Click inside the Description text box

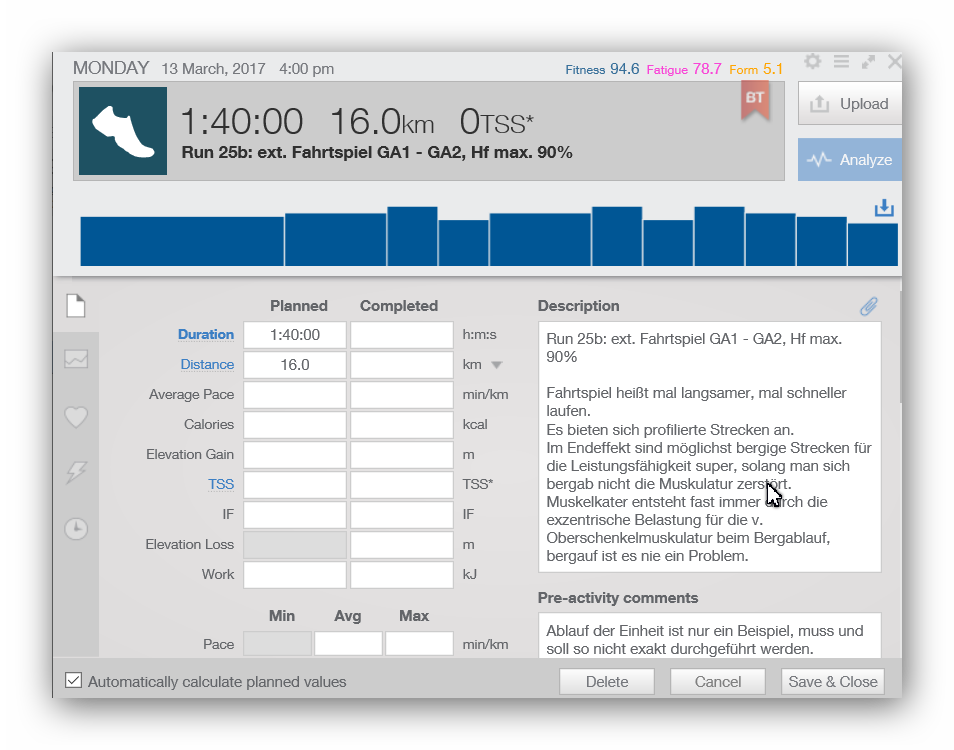click(709, 447)
